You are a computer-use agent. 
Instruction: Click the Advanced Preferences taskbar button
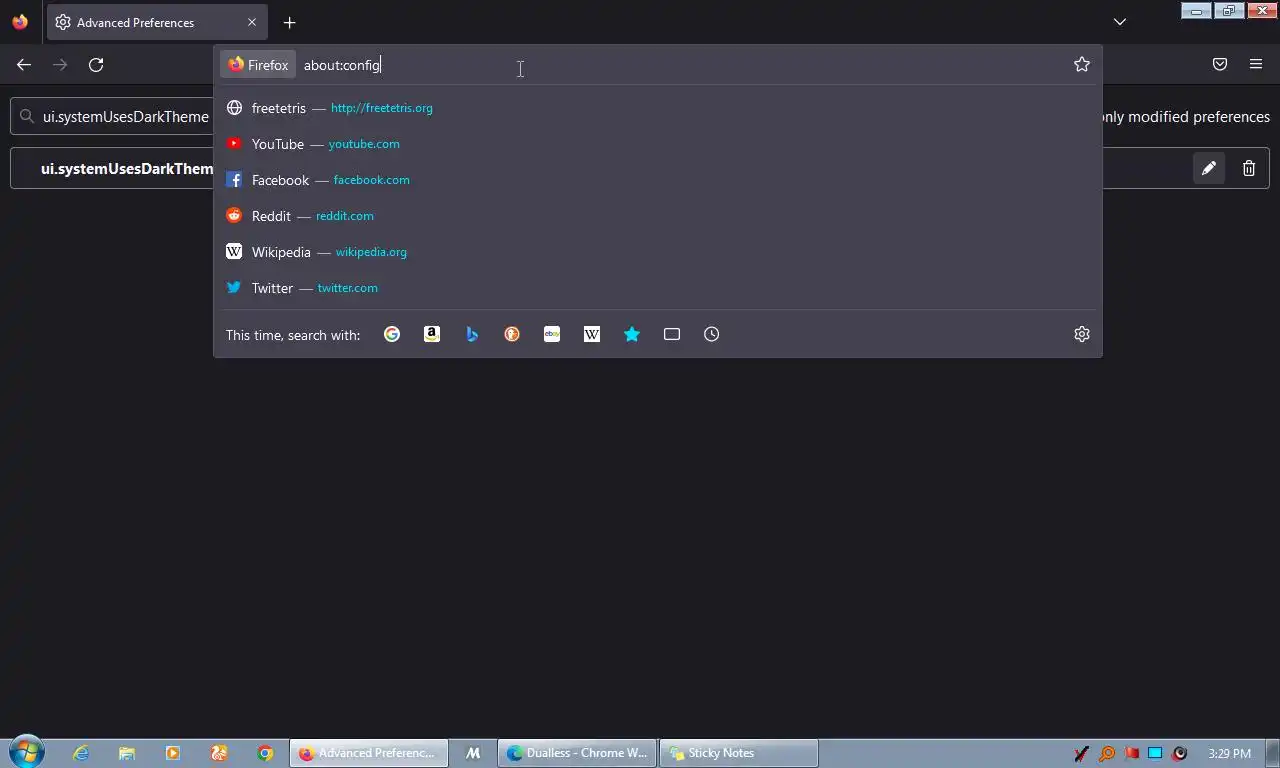click(x=369, y=753)
